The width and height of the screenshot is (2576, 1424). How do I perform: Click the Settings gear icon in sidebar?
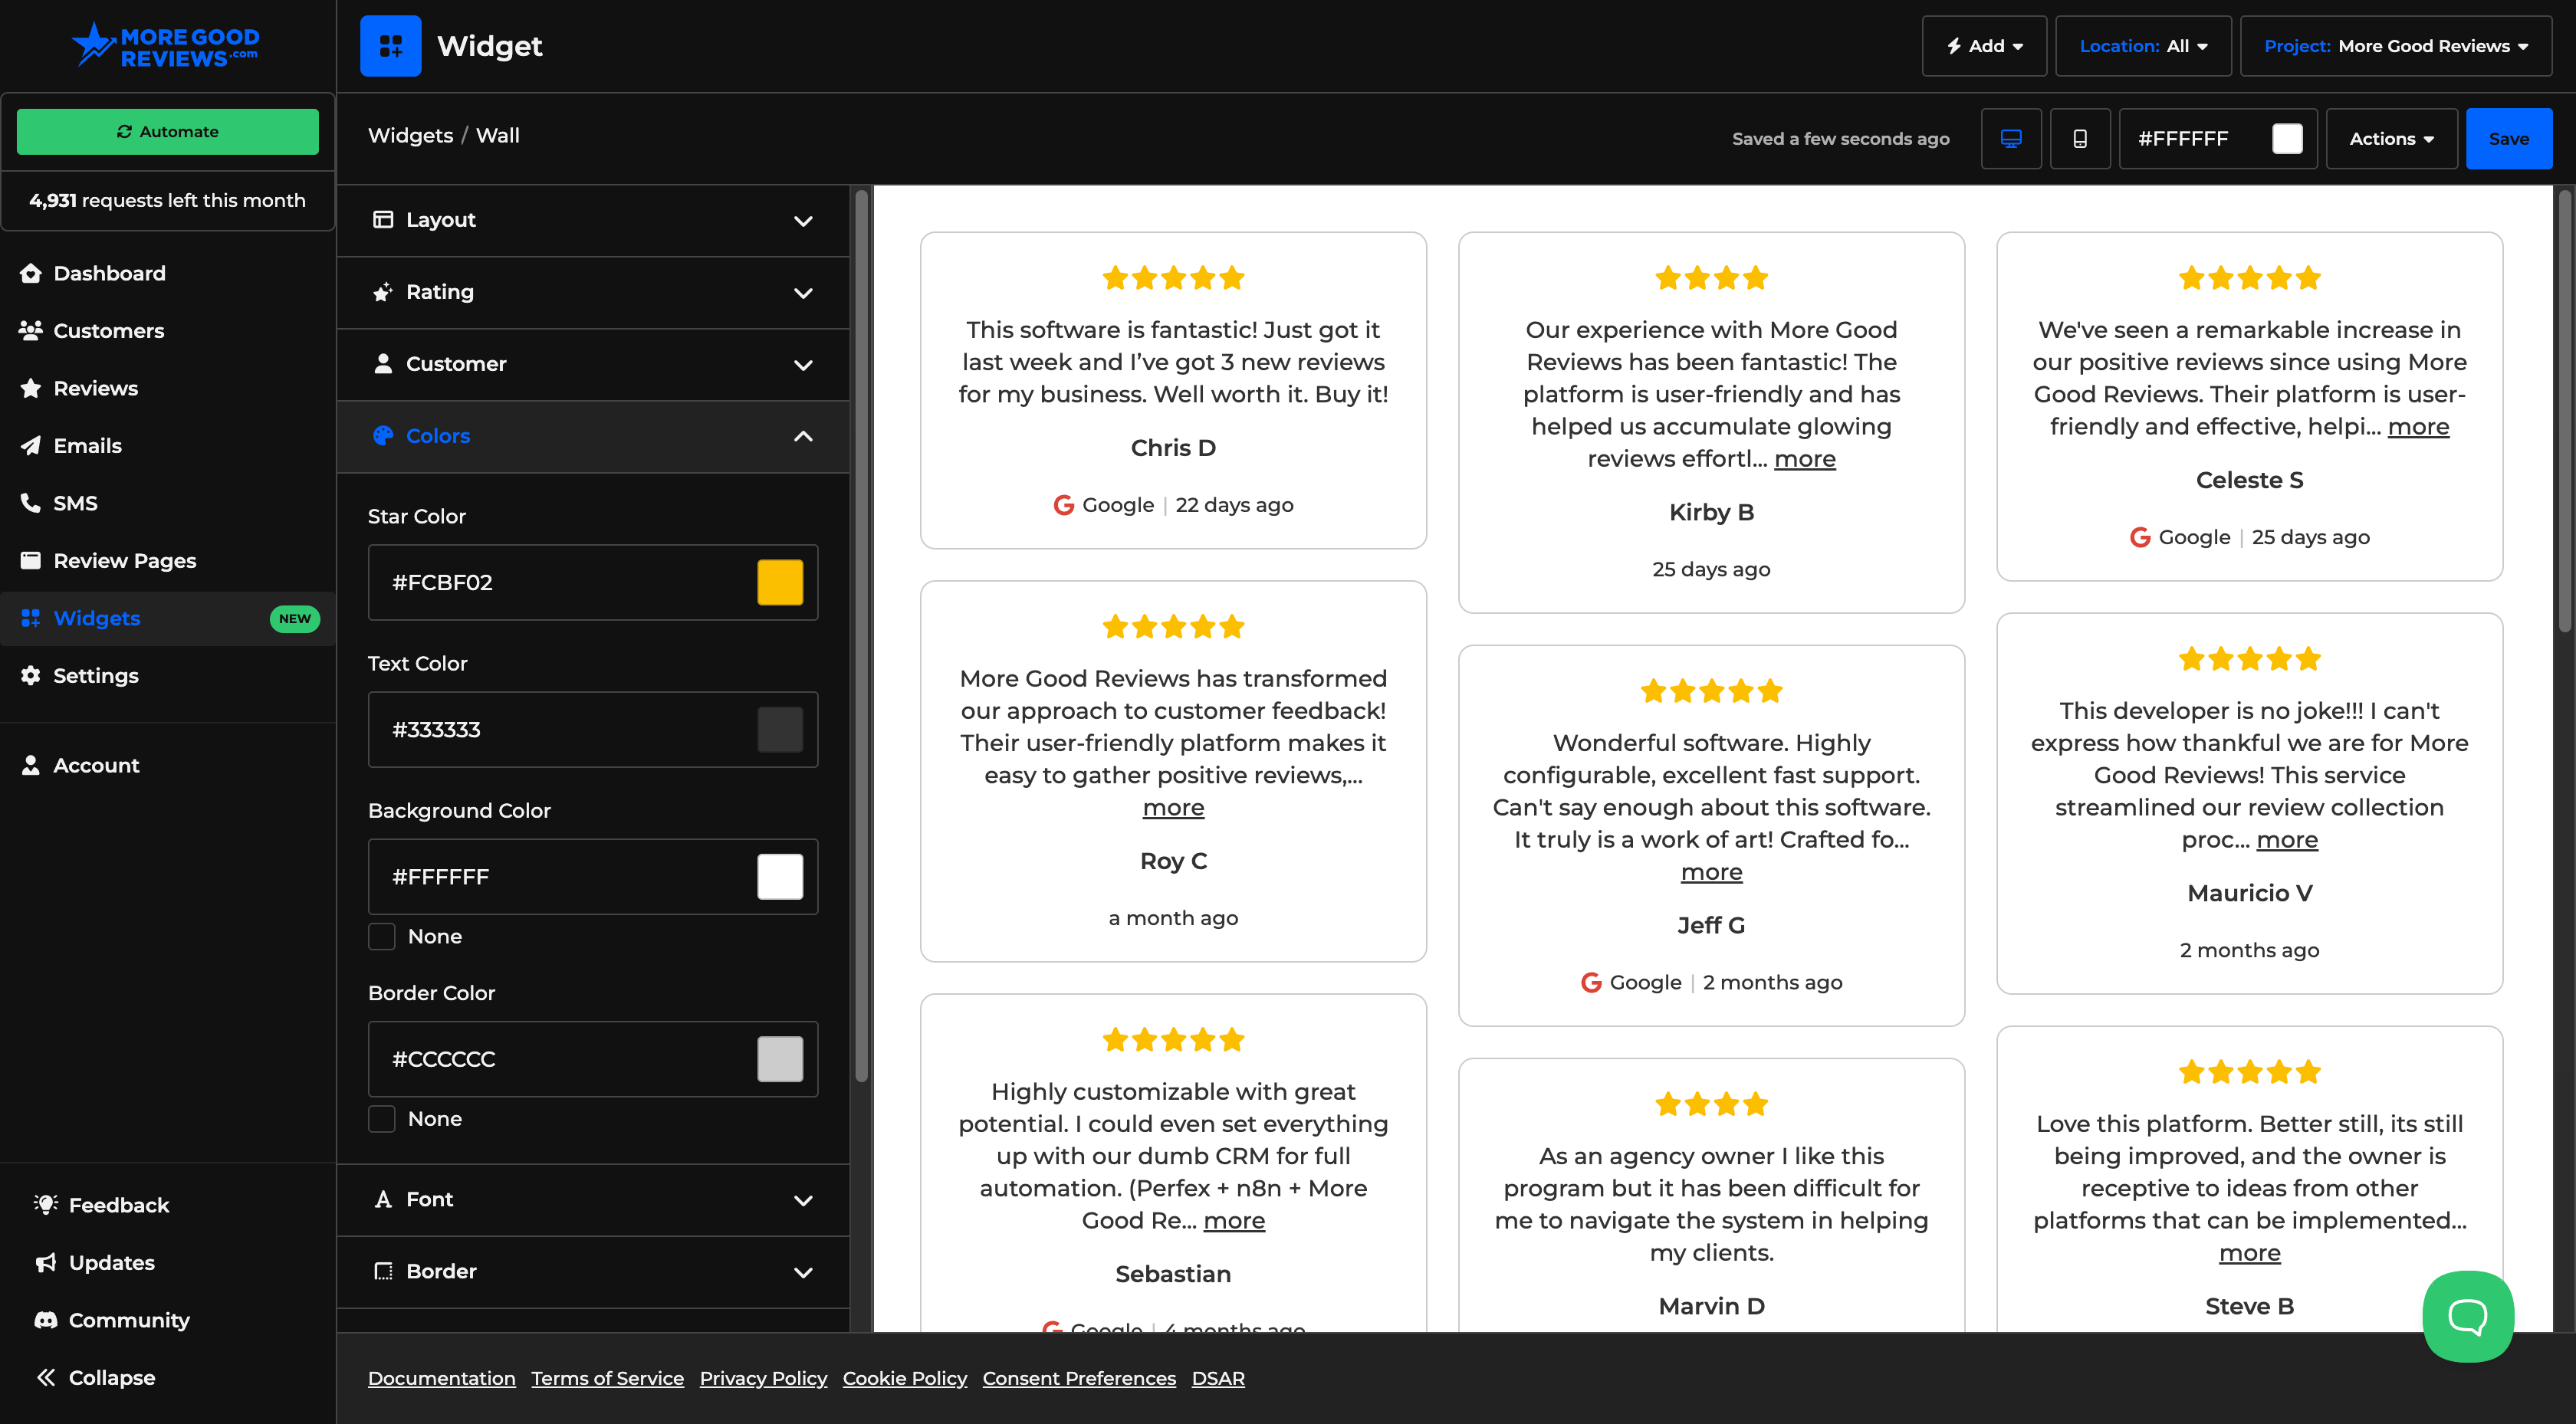[x=31, y=676]
